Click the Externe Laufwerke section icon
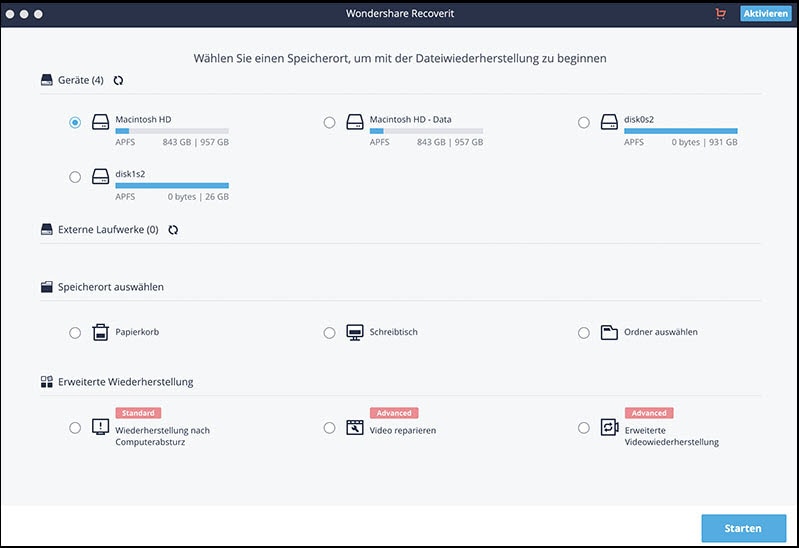 (46, 229)
